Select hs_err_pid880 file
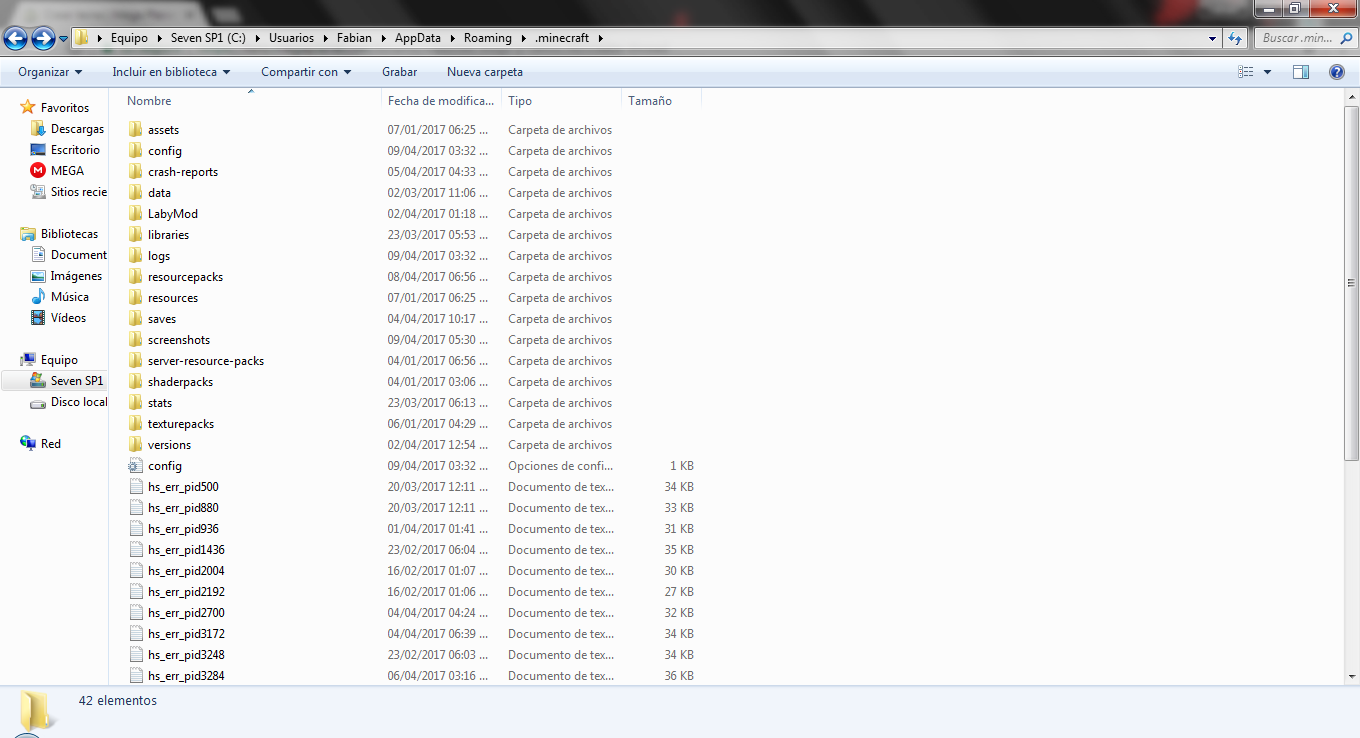1360x738 pixels. pos(183,508)
